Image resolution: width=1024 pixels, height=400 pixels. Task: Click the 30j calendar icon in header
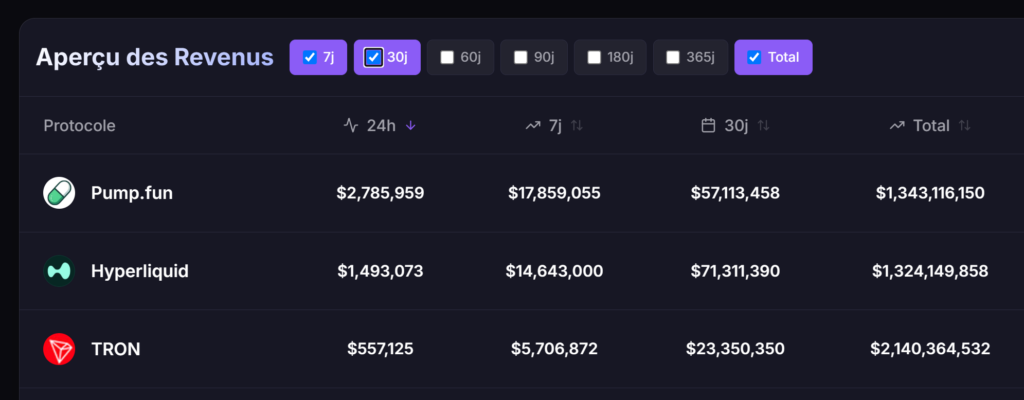709,125
